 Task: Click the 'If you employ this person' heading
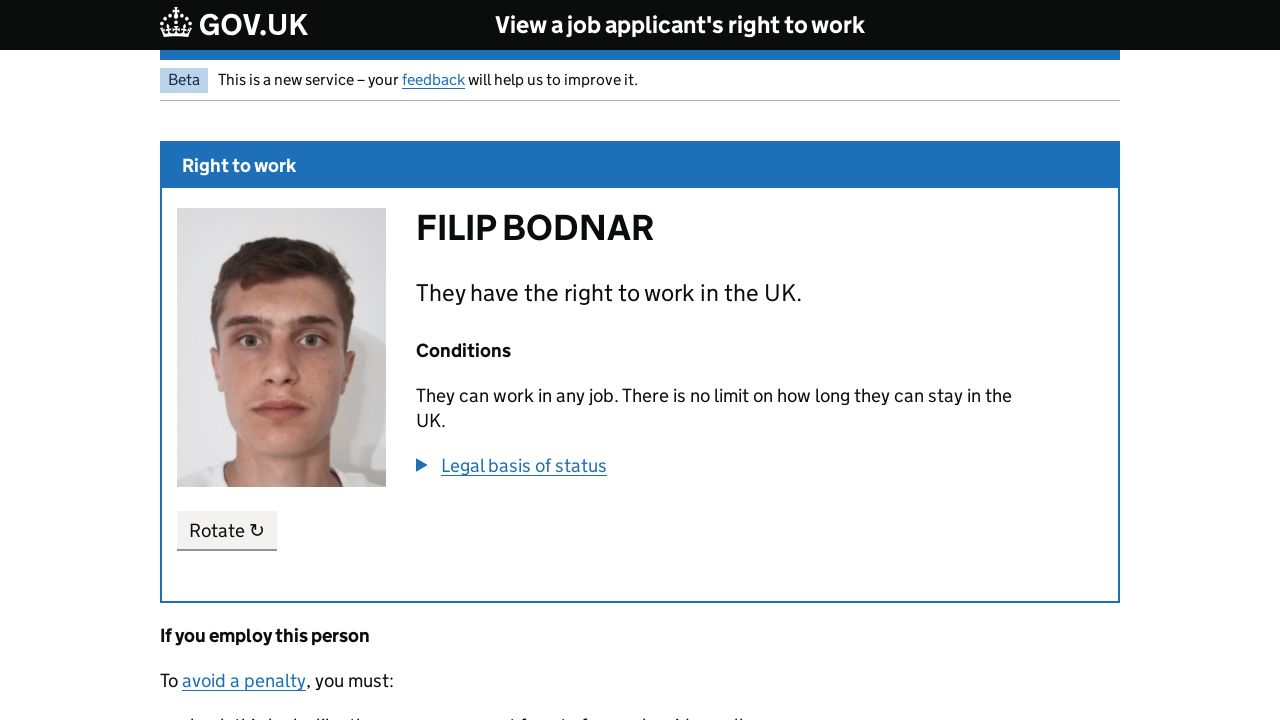[x=264, y=636]
